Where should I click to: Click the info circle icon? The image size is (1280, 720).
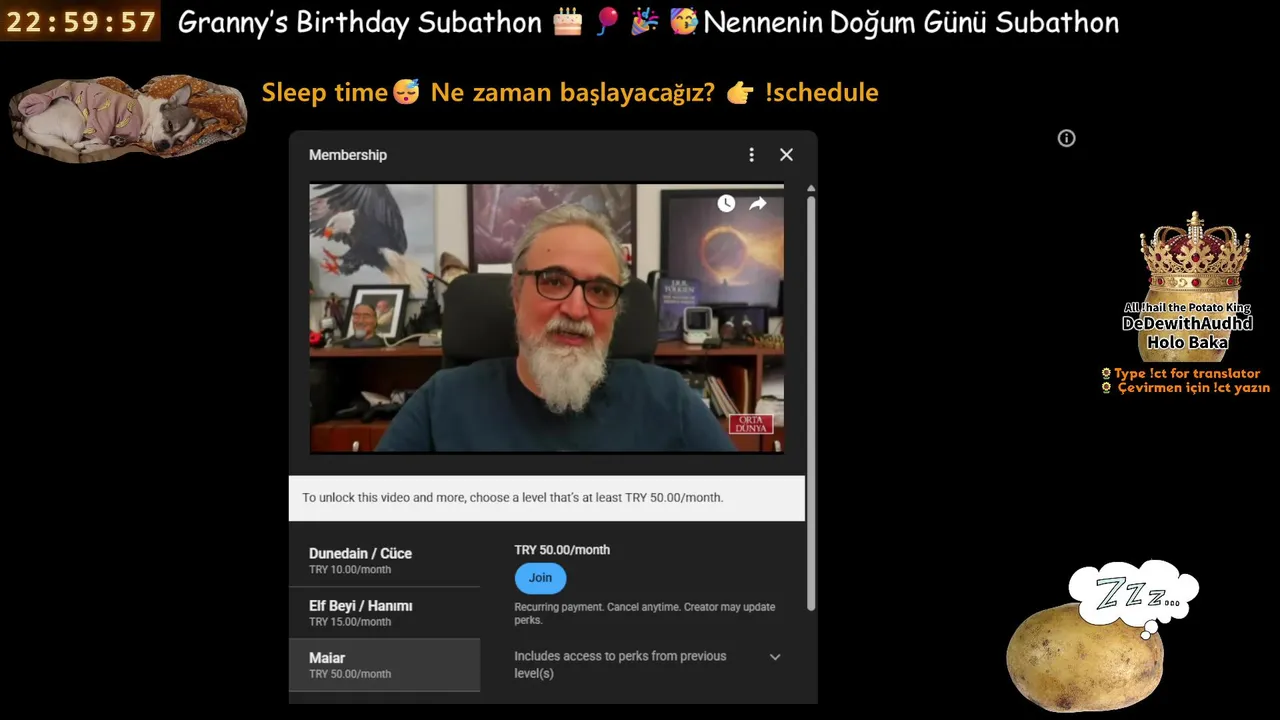tap(1066, 138)
